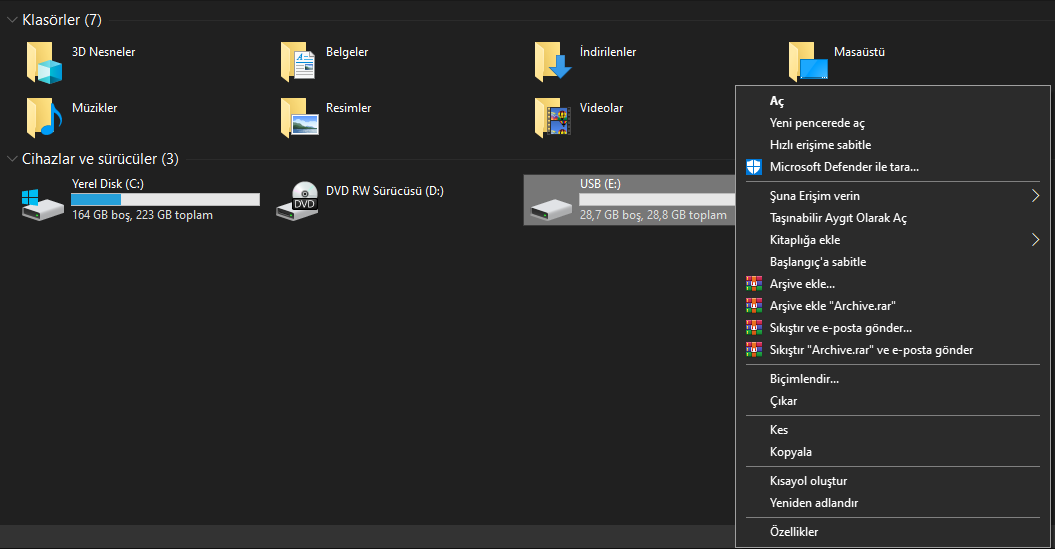Click WinRAR icon beside Arşive ekle "Archive.rar"
The height and width of the screenshot is (549, 1055).
(x=754, y=306)
